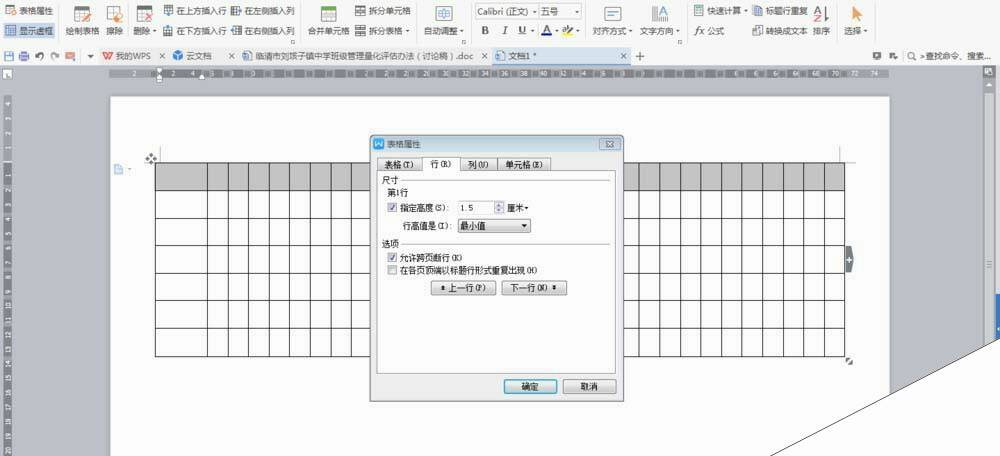Click the redo arrow
Viewport: 1000px width, 456px height.
[x=55, y=56]
